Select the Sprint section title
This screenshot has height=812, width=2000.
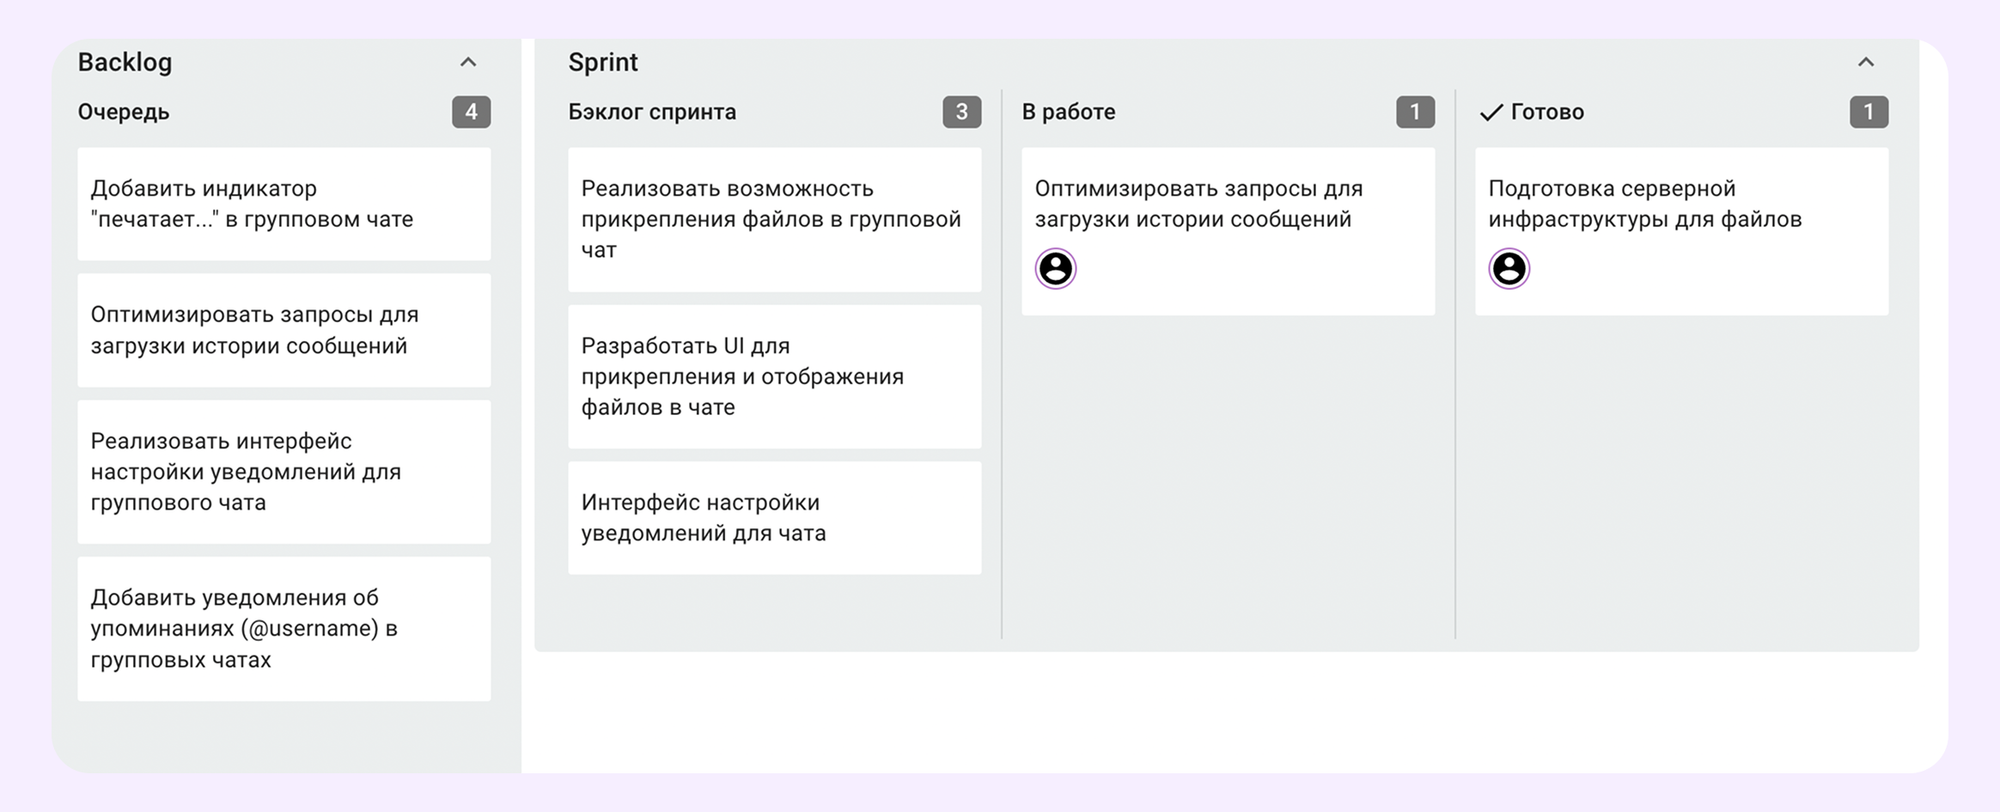point(603,62)
